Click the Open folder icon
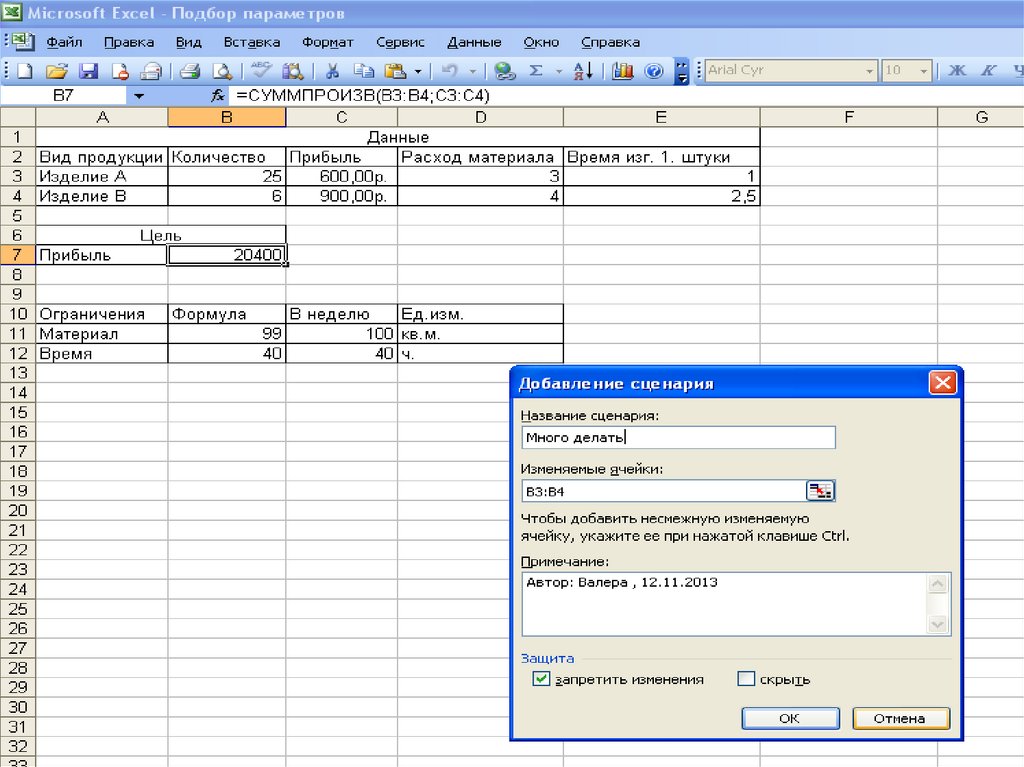 [56, 71]
